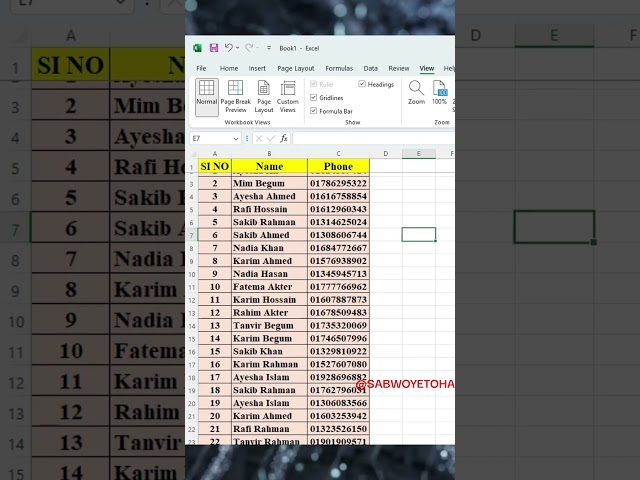Open the Undo history dropdown arrow
640x480 pixels.
(237, 48)
